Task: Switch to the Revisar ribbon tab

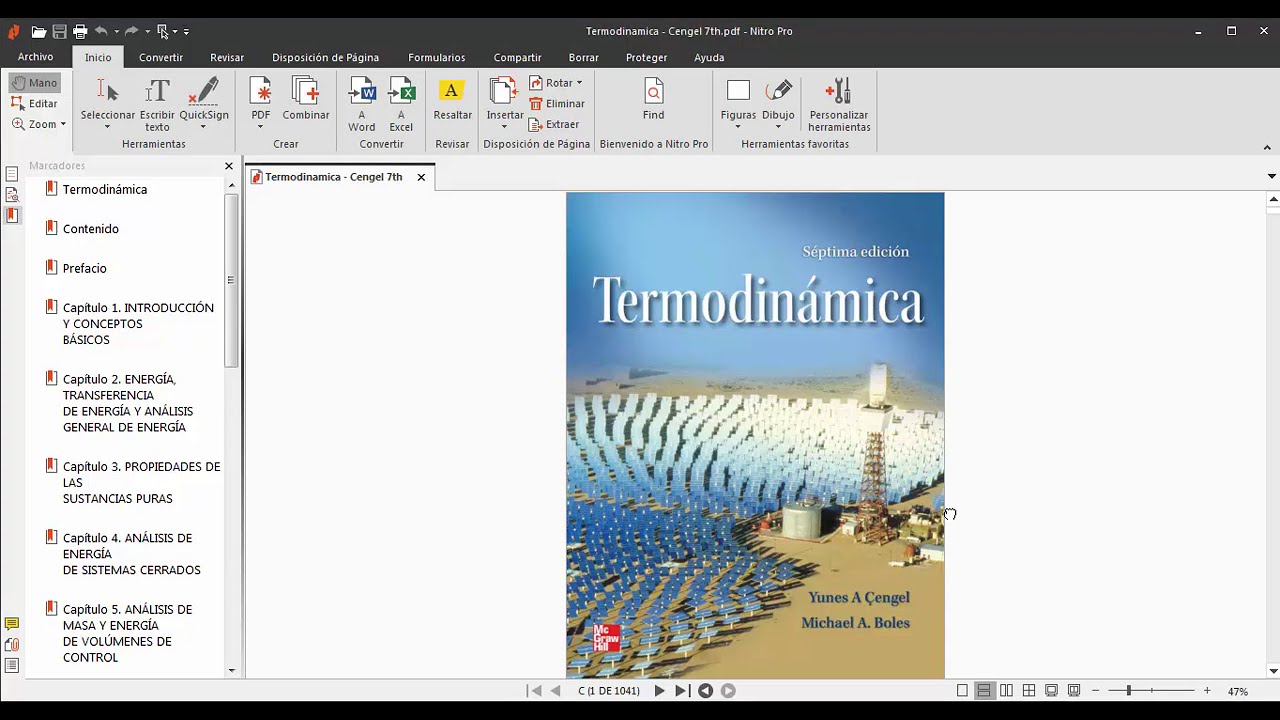Action: [x=227, y=57]
